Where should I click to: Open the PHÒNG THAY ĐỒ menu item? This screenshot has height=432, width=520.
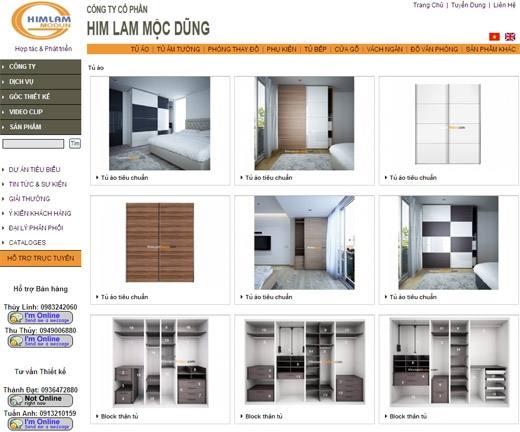[x=233, y=49]
